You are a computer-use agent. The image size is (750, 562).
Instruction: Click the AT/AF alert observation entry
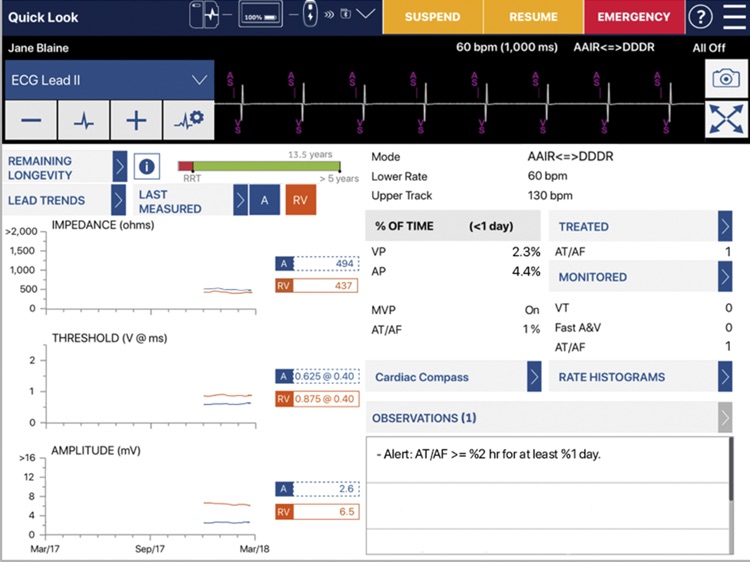[x=488, y=454]
